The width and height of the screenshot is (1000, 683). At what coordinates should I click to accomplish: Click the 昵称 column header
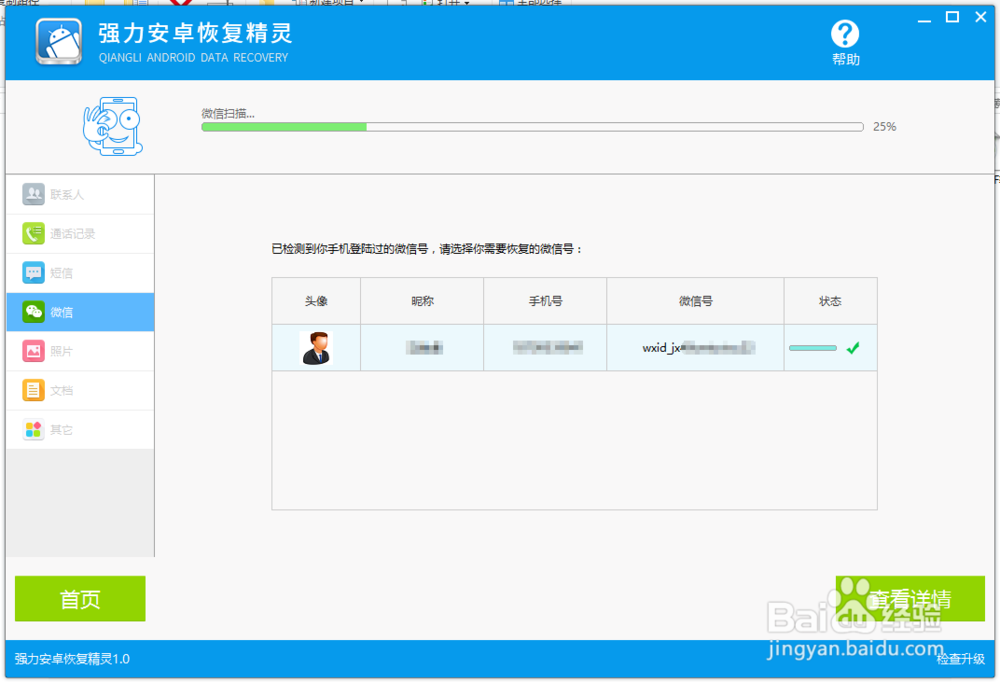(x=422, y=301)
